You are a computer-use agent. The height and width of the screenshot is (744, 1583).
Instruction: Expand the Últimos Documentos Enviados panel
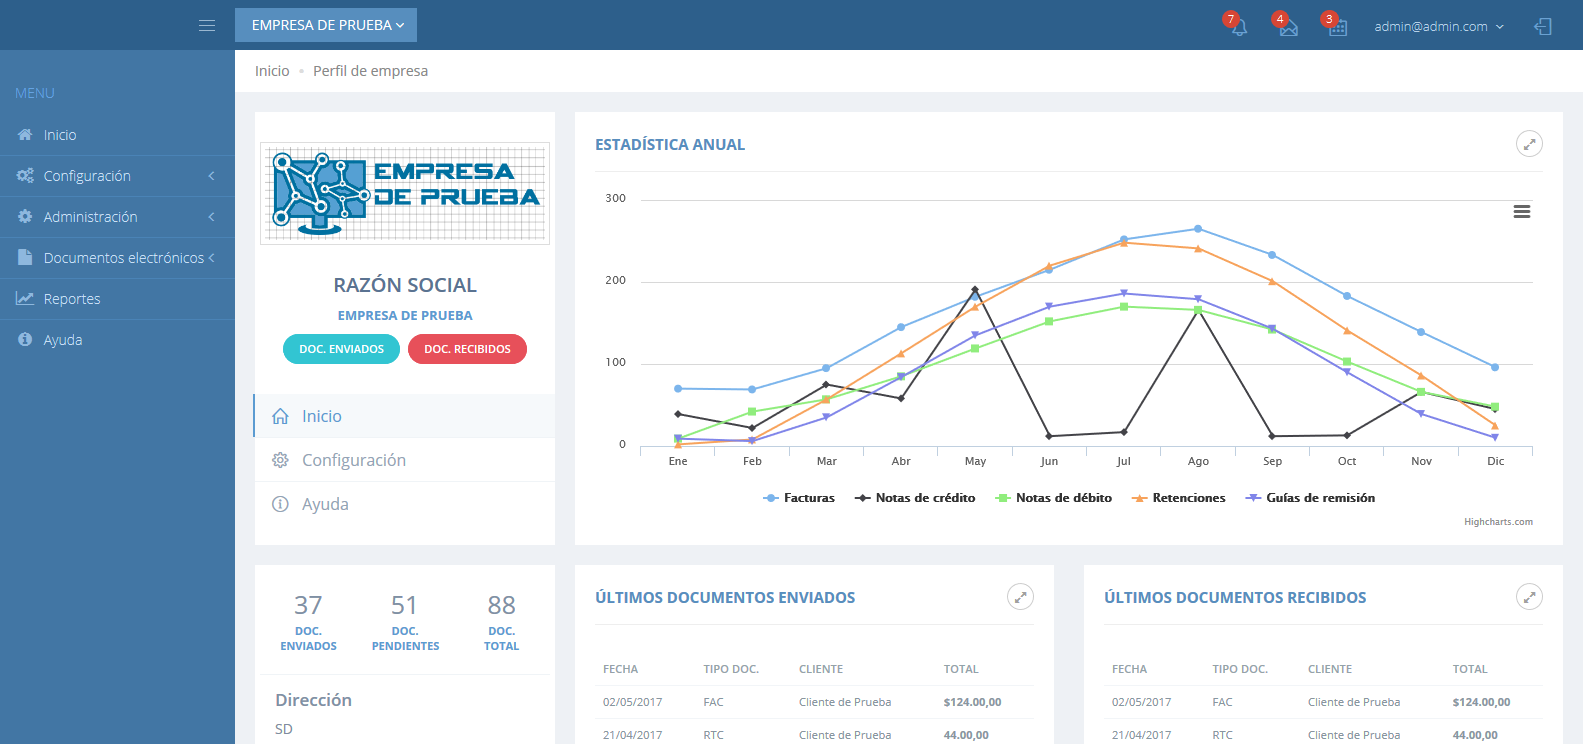(1020, 597)
